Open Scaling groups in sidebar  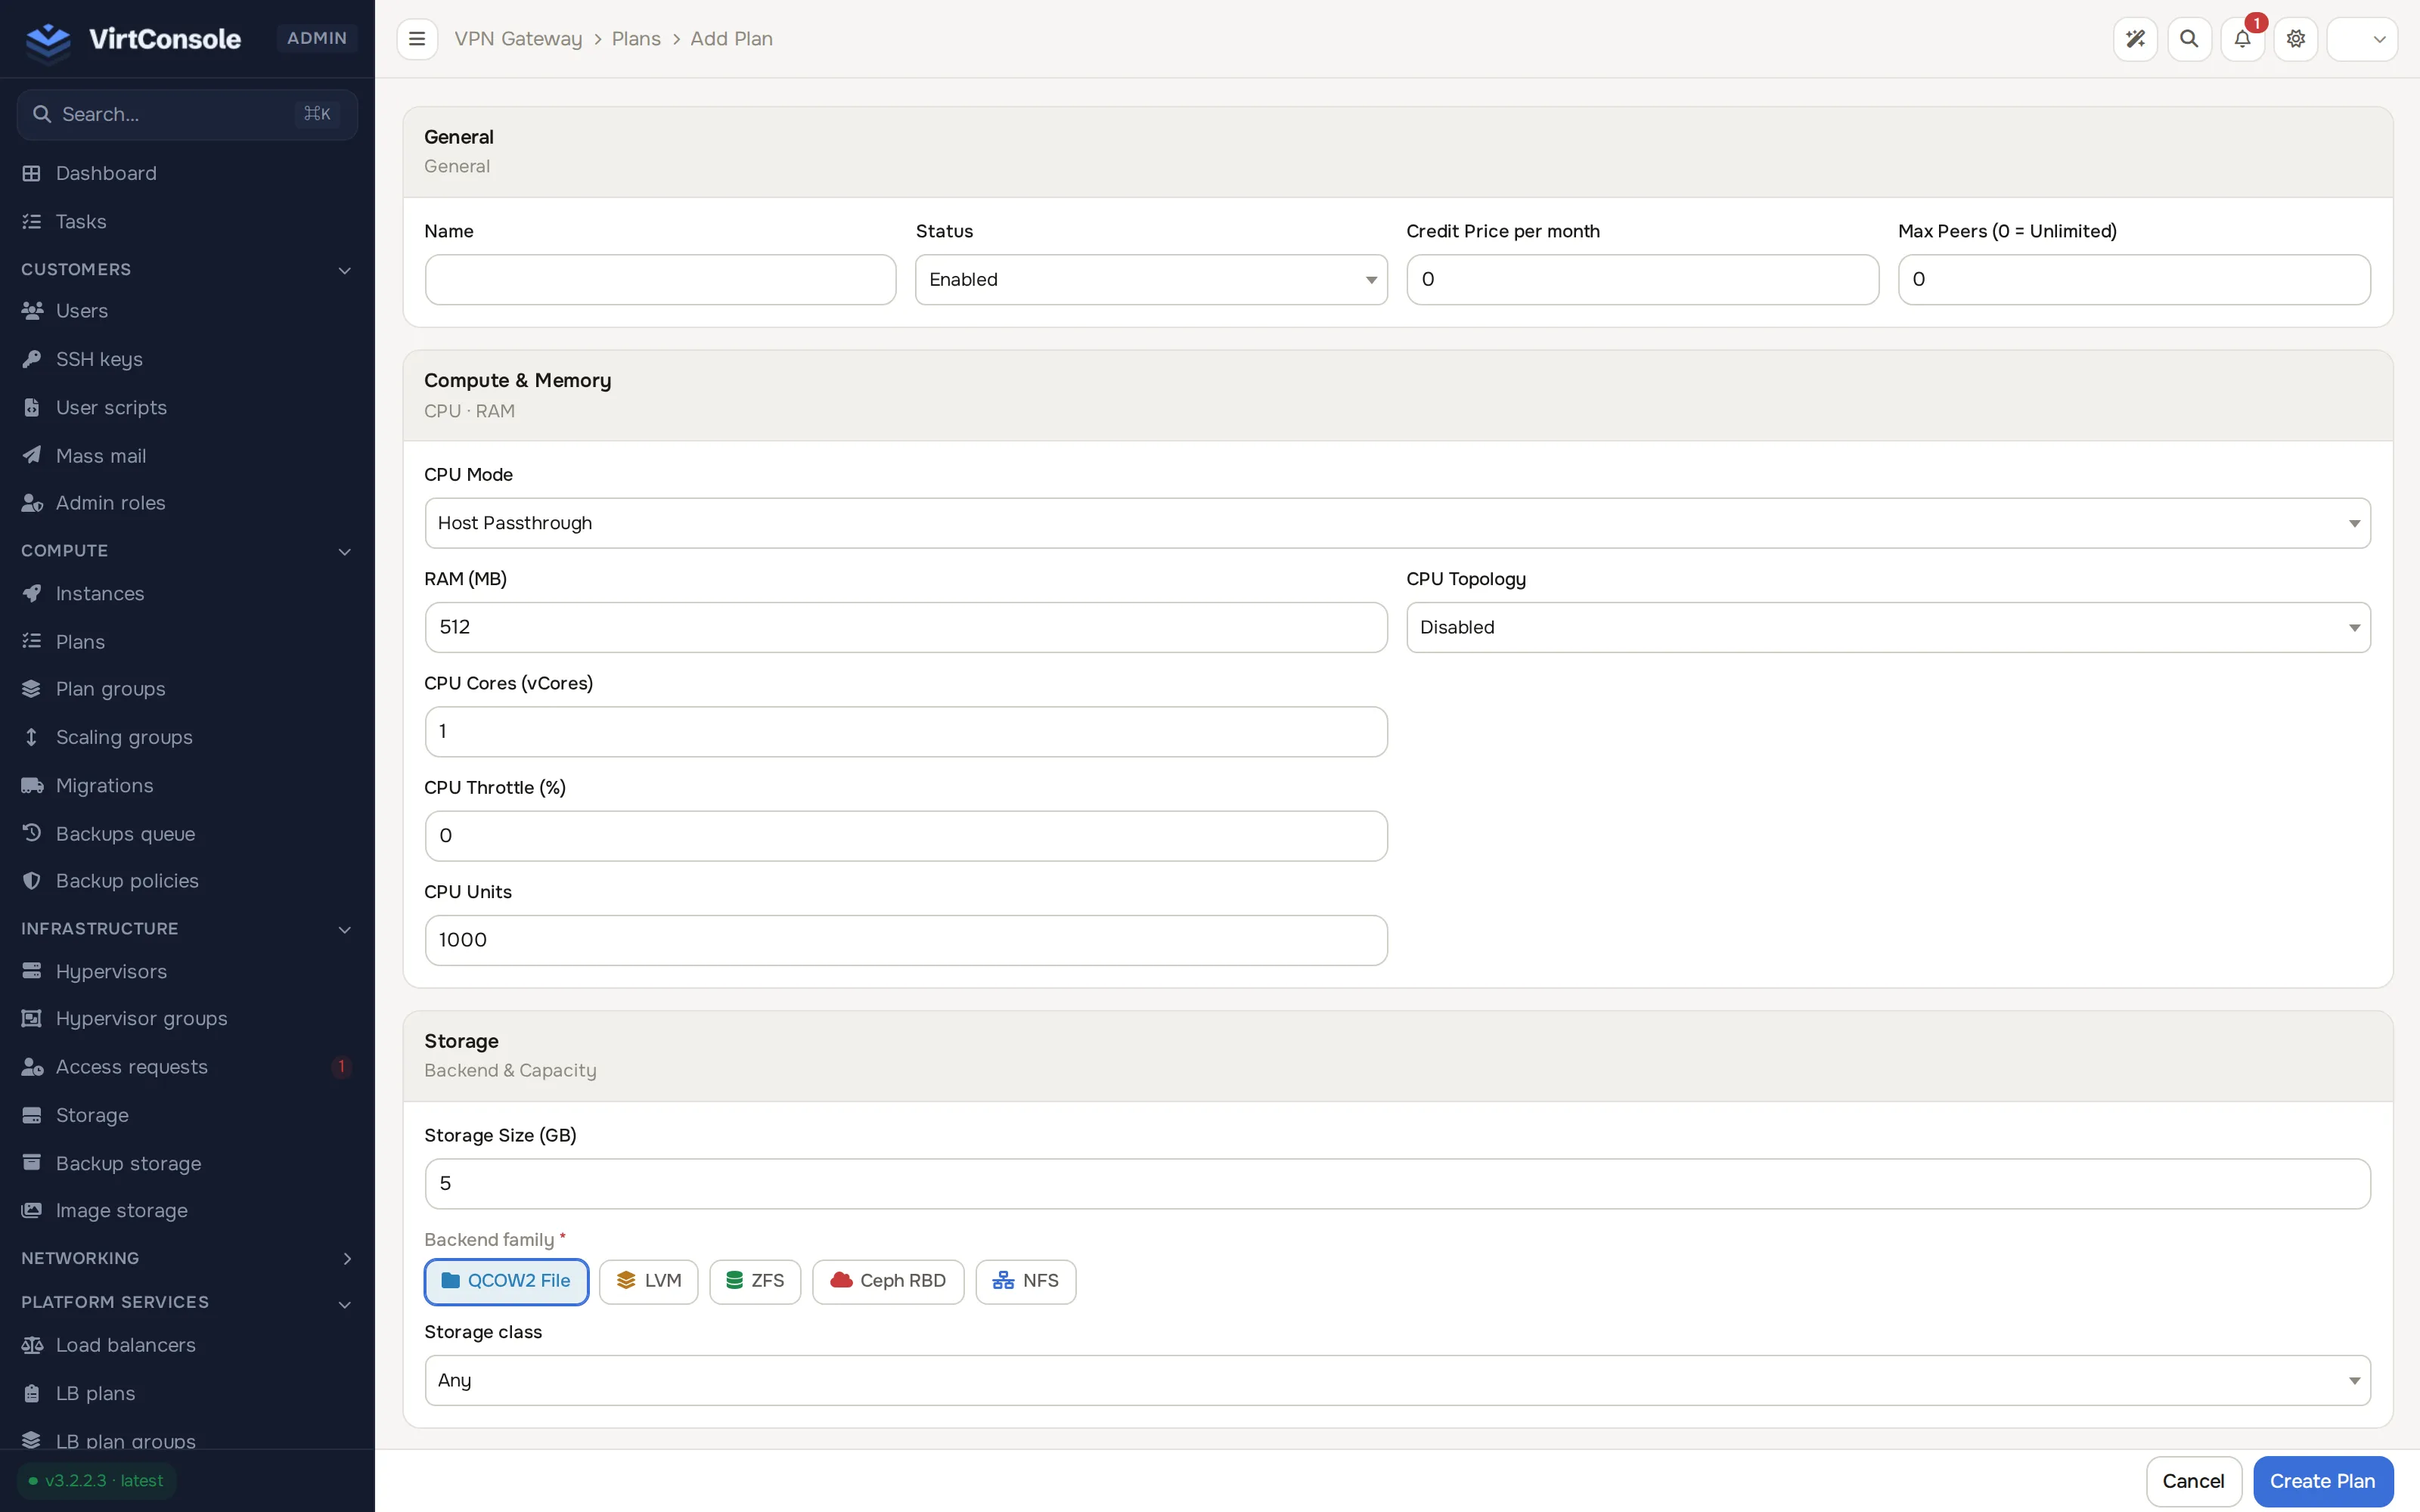187,737
